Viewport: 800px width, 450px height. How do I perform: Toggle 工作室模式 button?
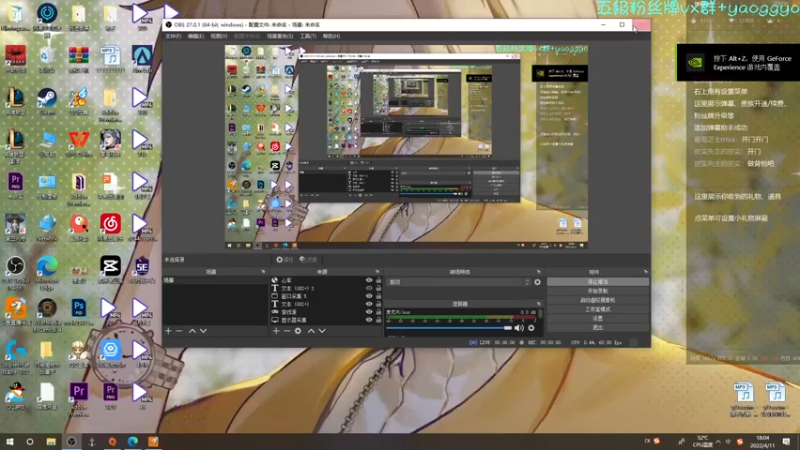click(598, 309)
